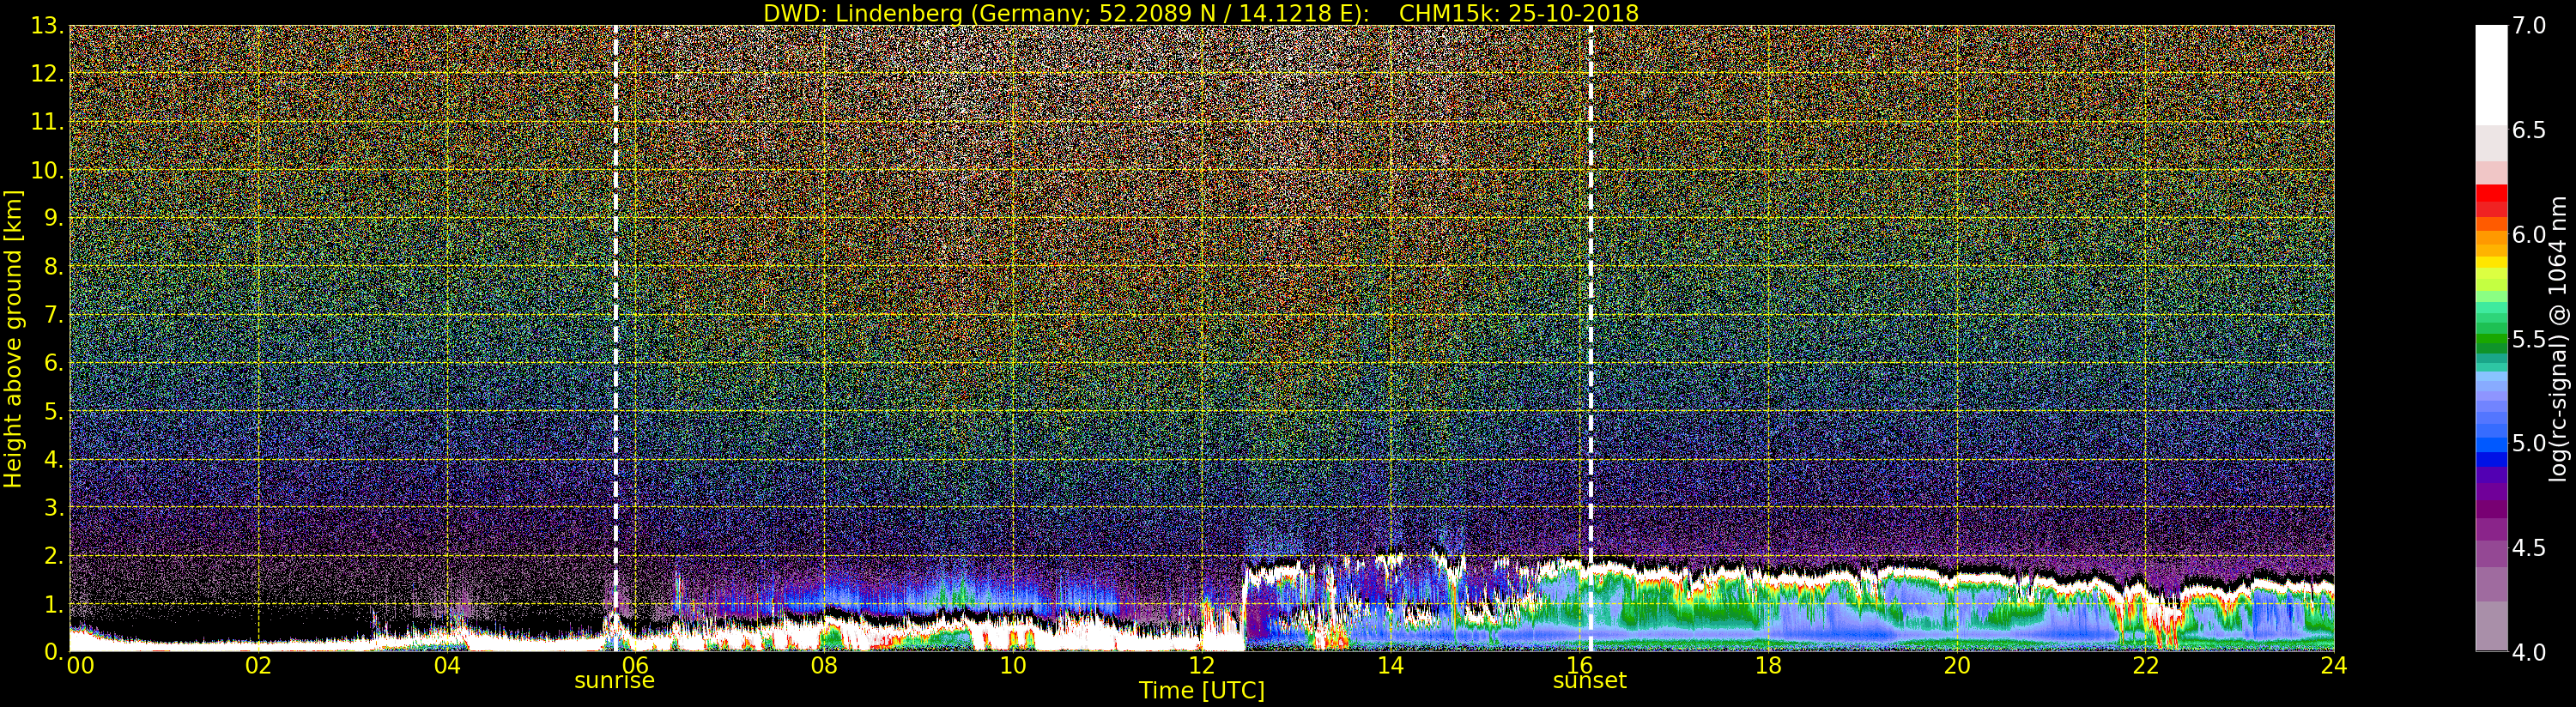Image resolution: width=2576 pixels, height=707 pixels.
Task: Click the colorbar tick label '4.5'
Action: (x=2529, y=547)
